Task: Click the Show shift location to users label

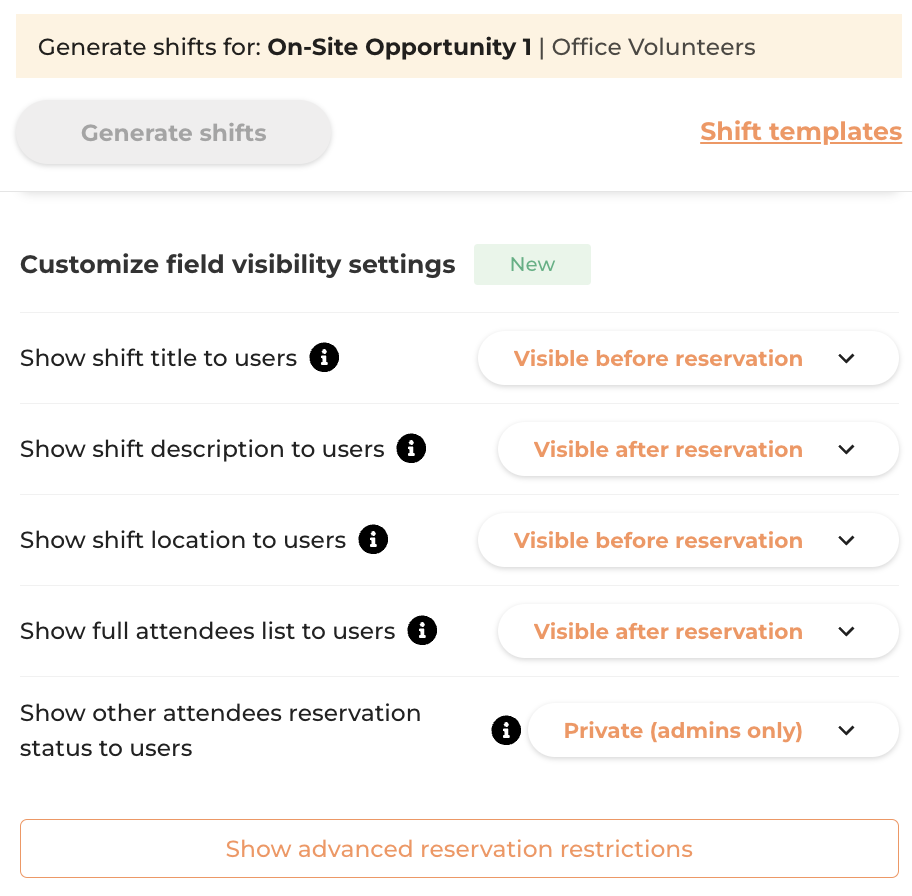Action: pyautogui.click(x=183, y=540)
